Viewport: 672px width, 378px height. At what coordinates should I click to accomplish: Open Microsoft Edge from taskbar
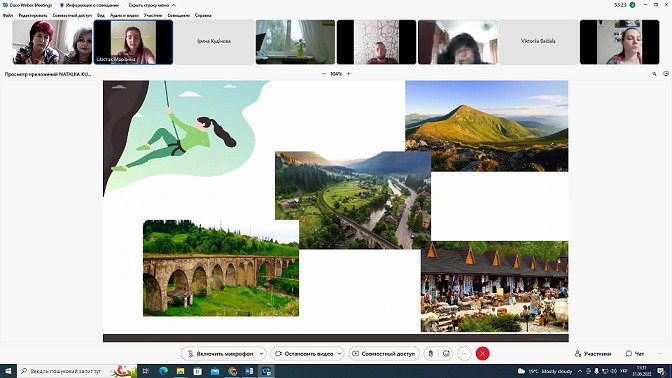coord(163,371)
